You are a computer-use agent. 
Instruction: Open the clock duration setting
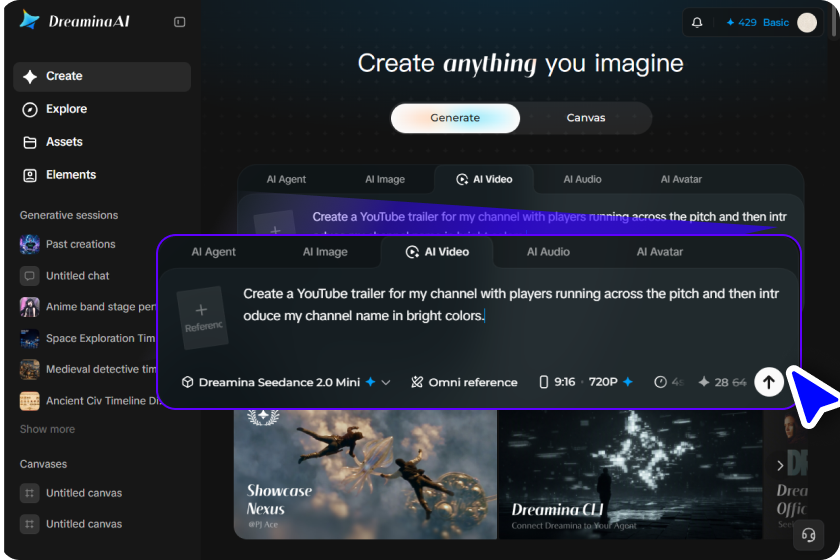tap(669, 382)
